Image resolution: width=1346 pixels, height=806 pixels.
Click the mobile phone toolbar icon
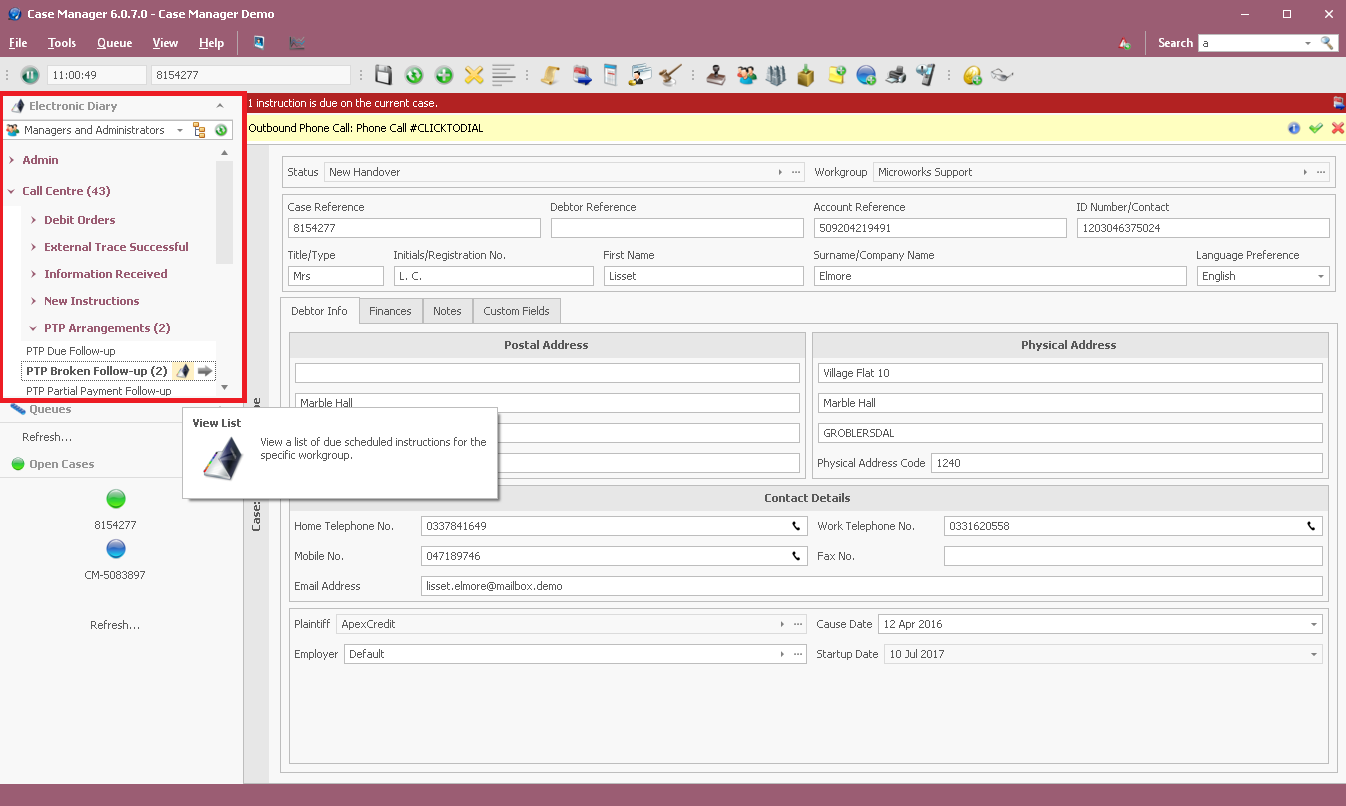(x=926, y=75)
